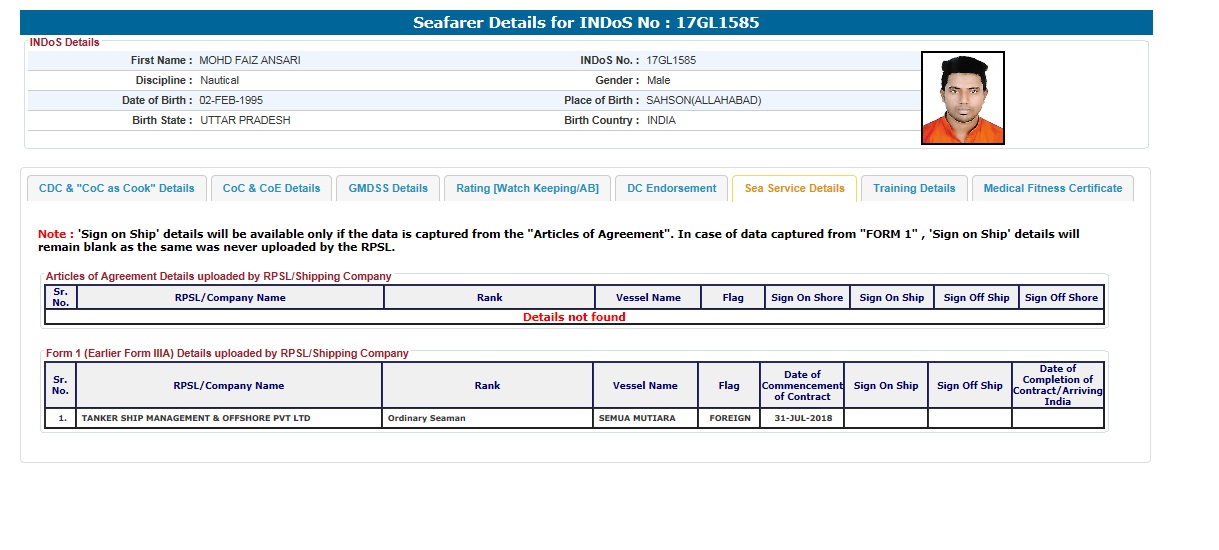Click the Date of Commencement of Contract header
1219x550 pixels.
click(x=802, y=386)
